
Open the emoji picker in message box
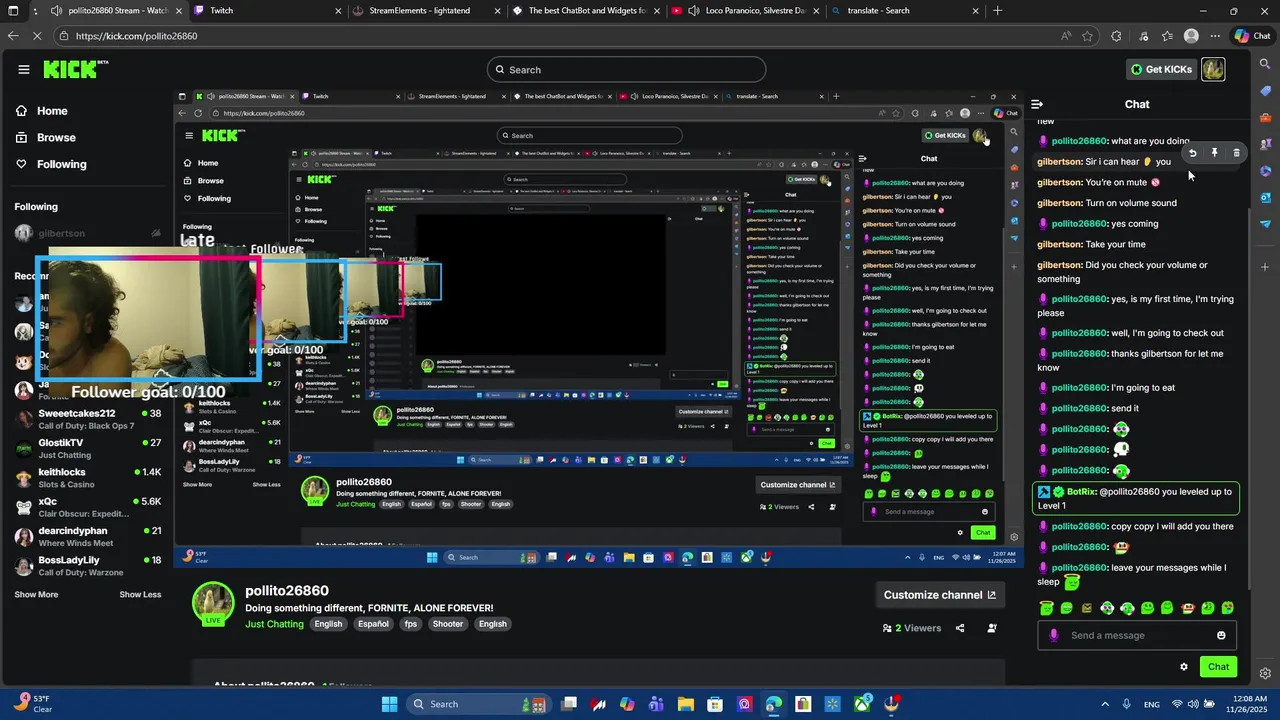tap(1221, 635)
